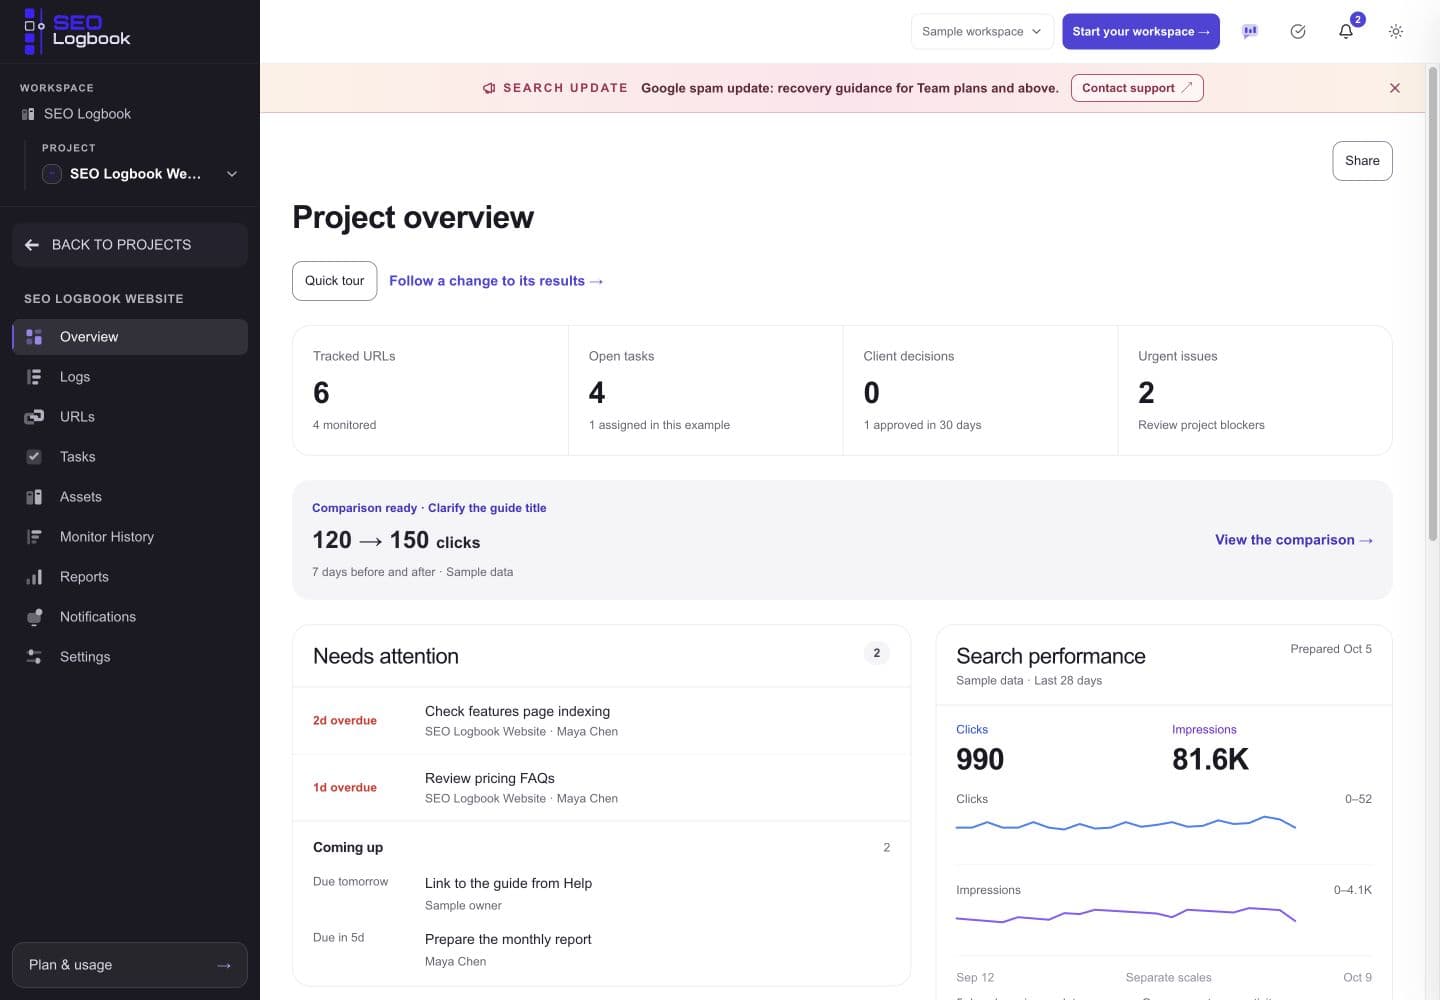The width and height of the screenshot is (1440, 1000).
Task: Open Link to the guide from Help task
Action: click(x=601, y=894)
